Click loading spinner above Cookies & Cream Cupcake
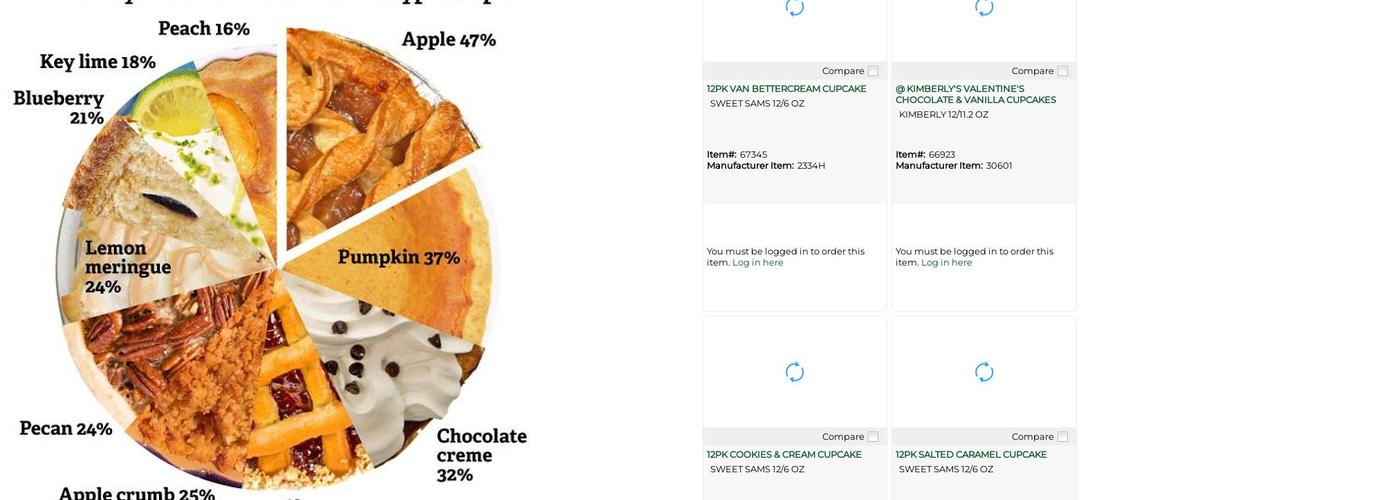Image resolution: width=1400 pixels, height=500 pixels. pos(795,372)
